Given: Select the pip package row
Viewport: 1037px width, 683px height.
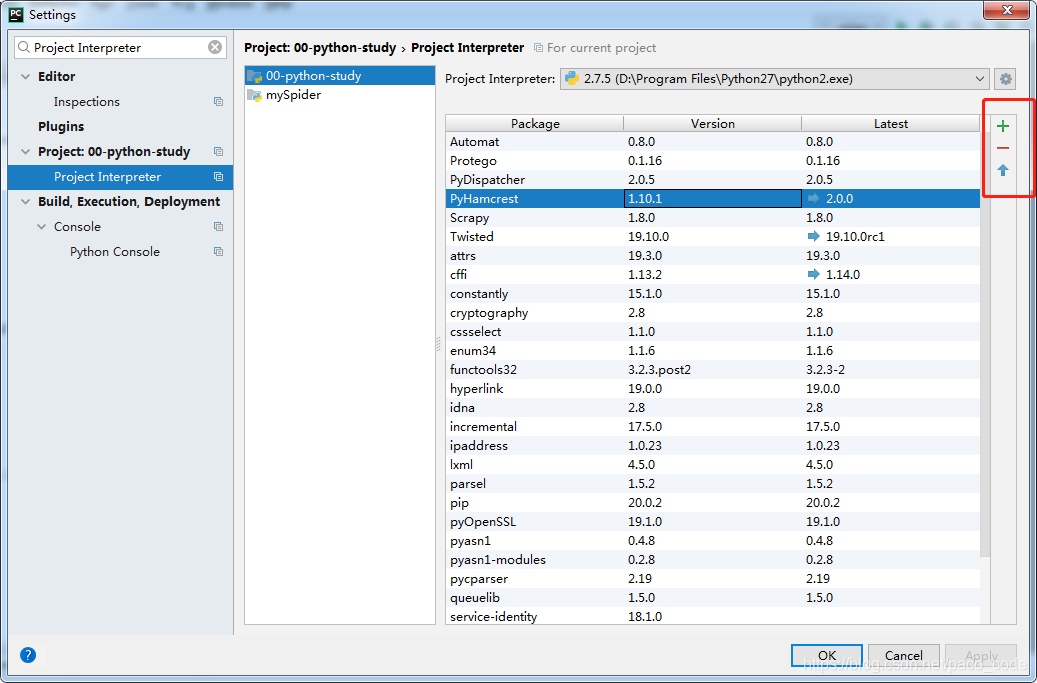Looking at the screenshot, I should (x=712, y=503).
